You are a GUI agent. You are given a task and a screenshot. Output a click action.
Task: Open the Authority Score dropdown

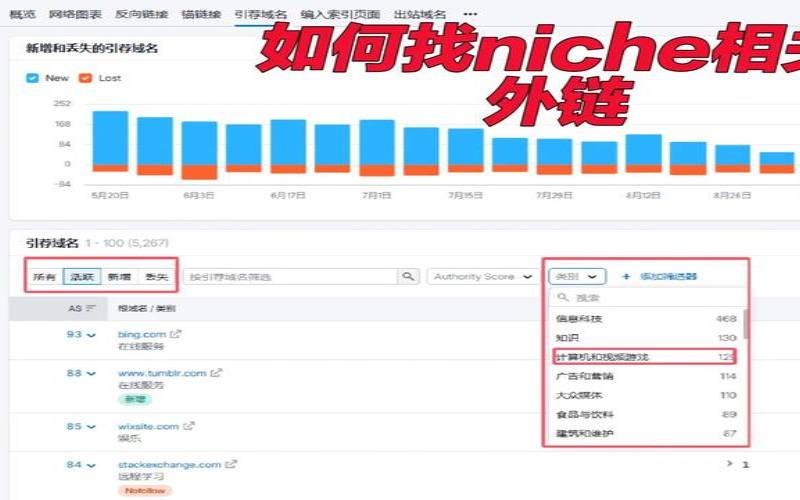click(482, 277)
